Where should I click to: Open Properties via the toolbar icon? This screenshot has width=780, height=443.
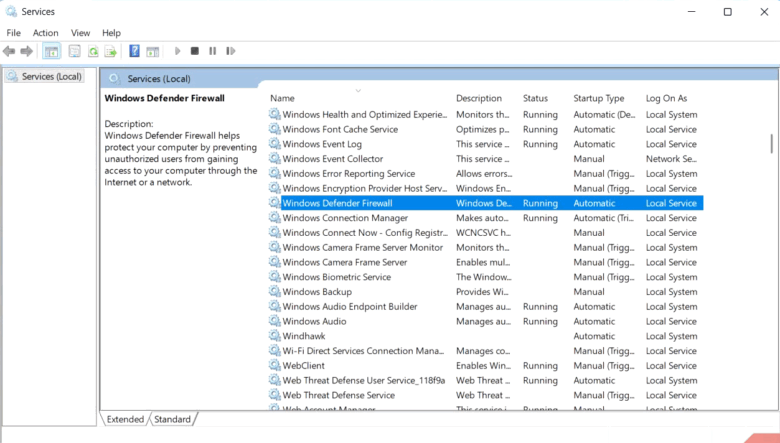74,51
